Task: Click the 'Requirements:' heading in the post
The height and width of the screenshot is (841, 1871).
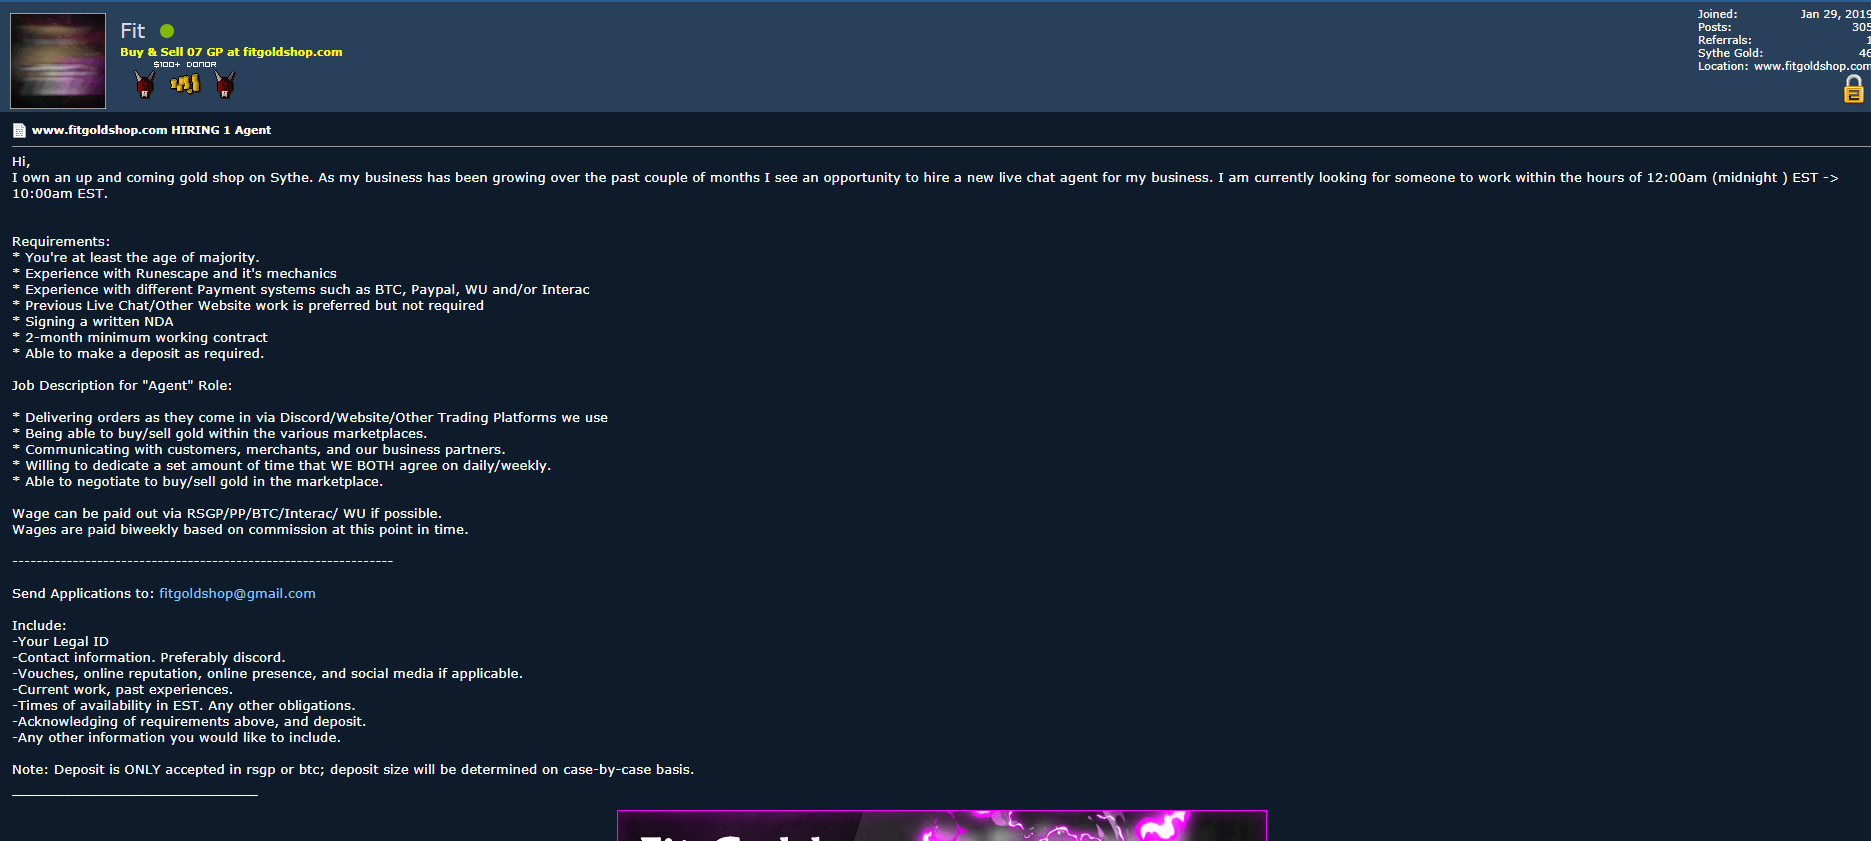Action: (x=61, y=241)
